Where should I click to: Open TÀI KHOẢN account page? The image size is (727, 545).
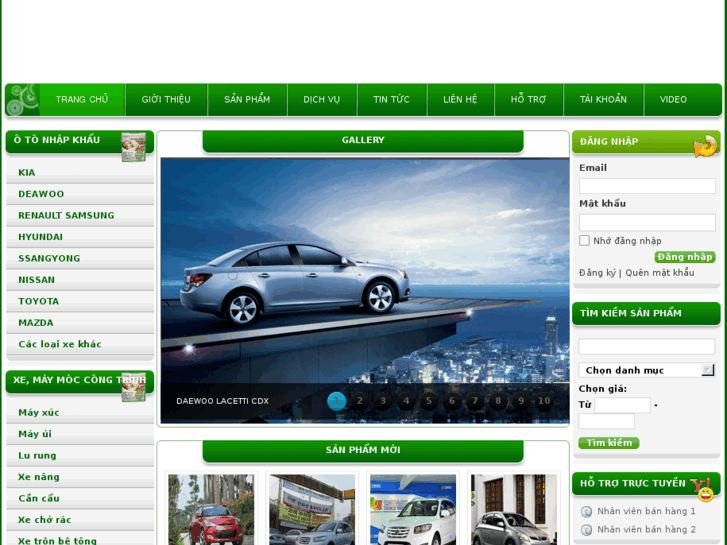click(x=603, y=99)
